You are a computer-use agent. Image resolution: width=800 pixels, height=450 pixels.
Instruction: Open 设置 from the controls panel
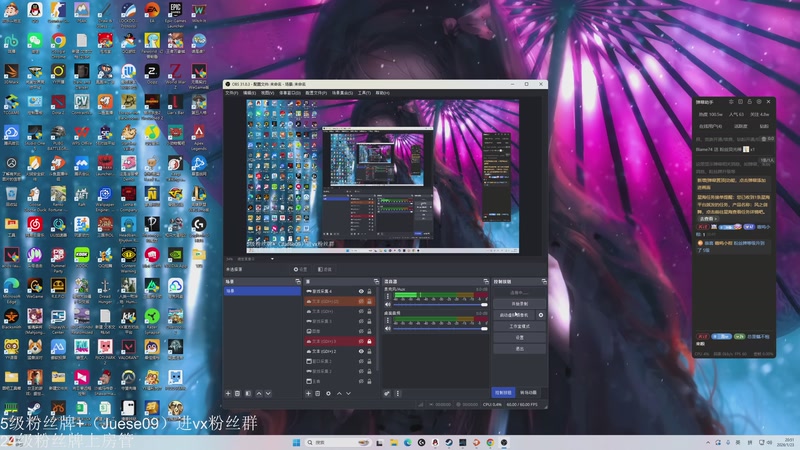point(519,338)
